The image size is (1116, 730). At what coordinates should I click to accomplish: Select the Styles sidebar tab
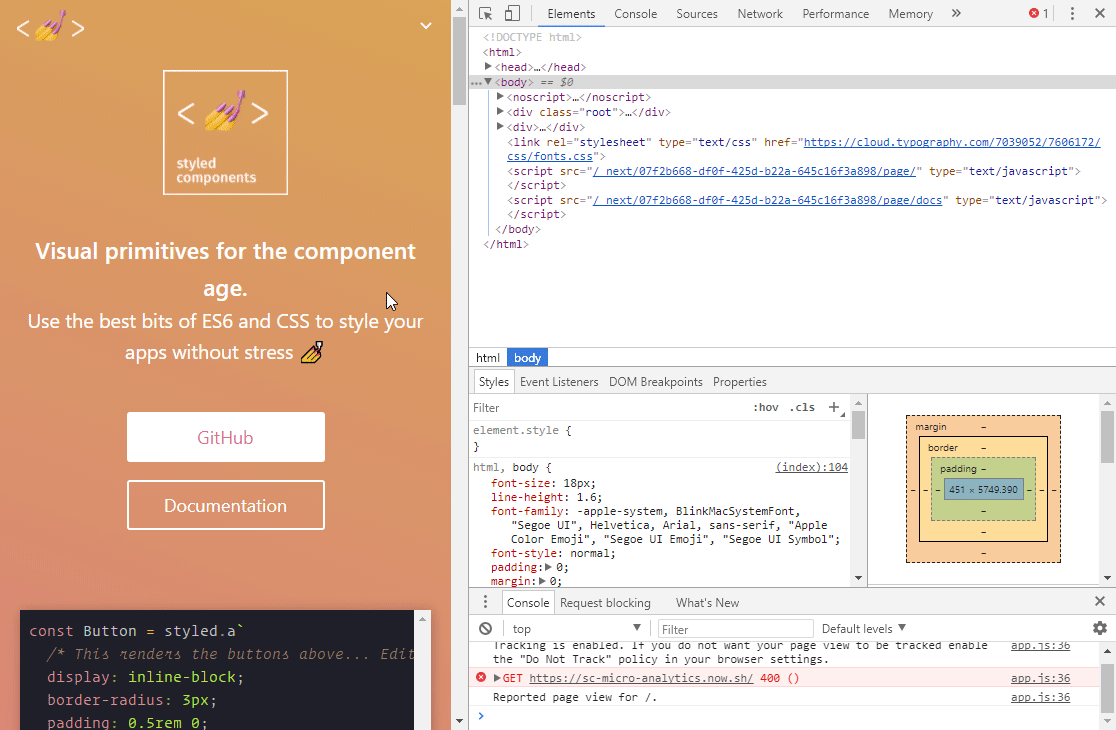pyautogui.click(x=493, y=381)
